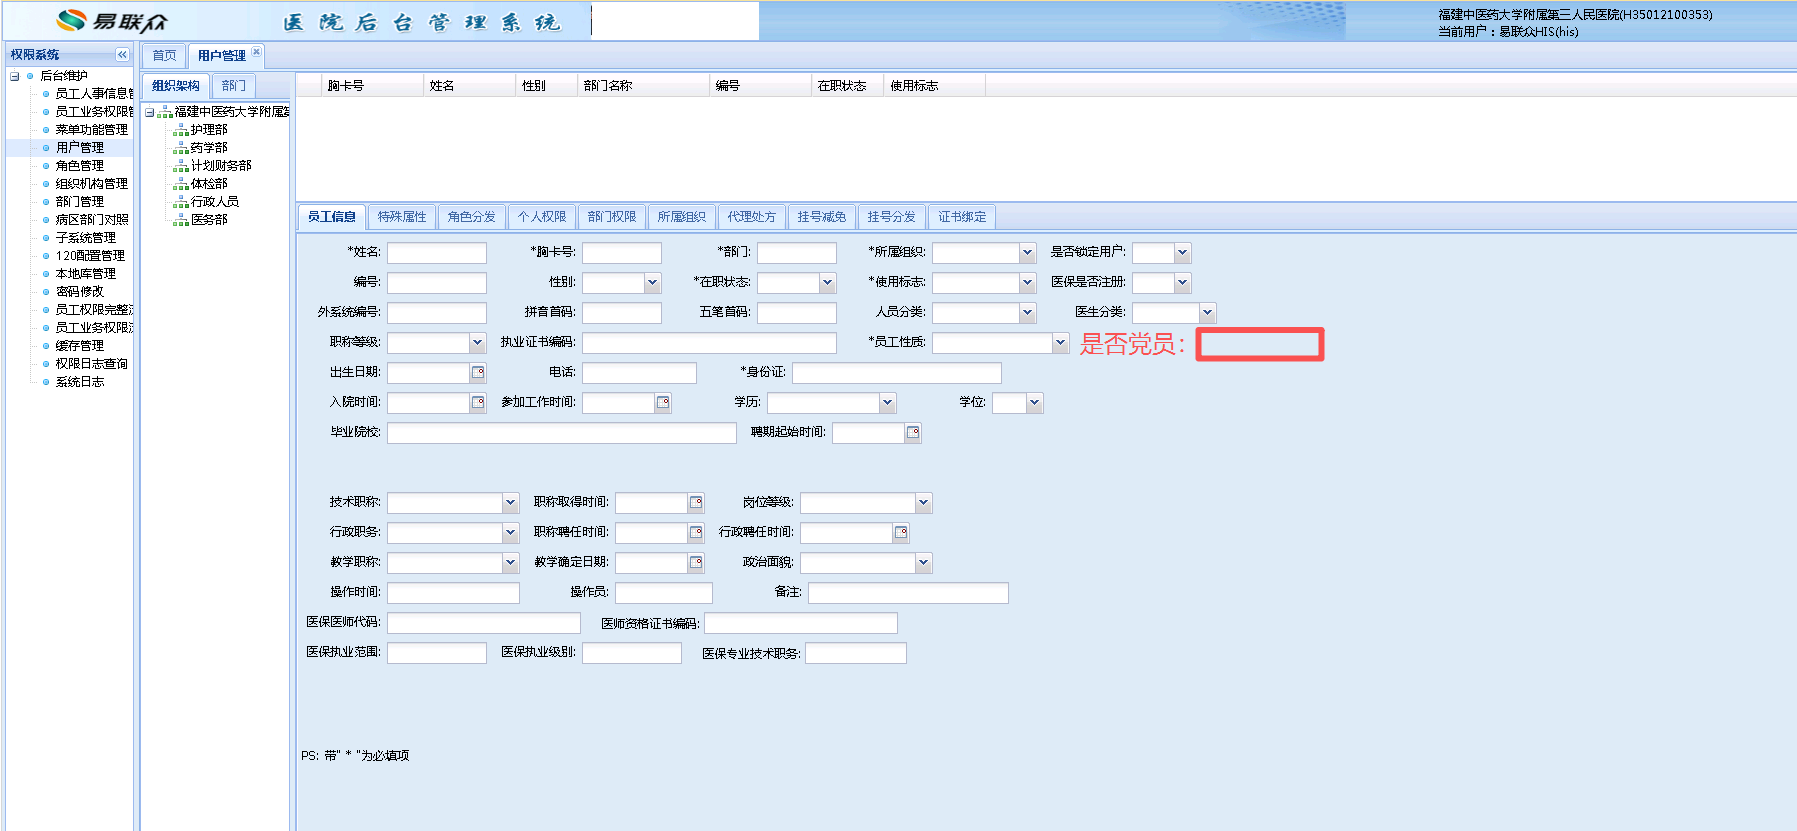Image resolution: width=1797 pixels, height=831 pixels.
Task: Click into the 执业证书编码 input field
Action: [x=709, y=343]
